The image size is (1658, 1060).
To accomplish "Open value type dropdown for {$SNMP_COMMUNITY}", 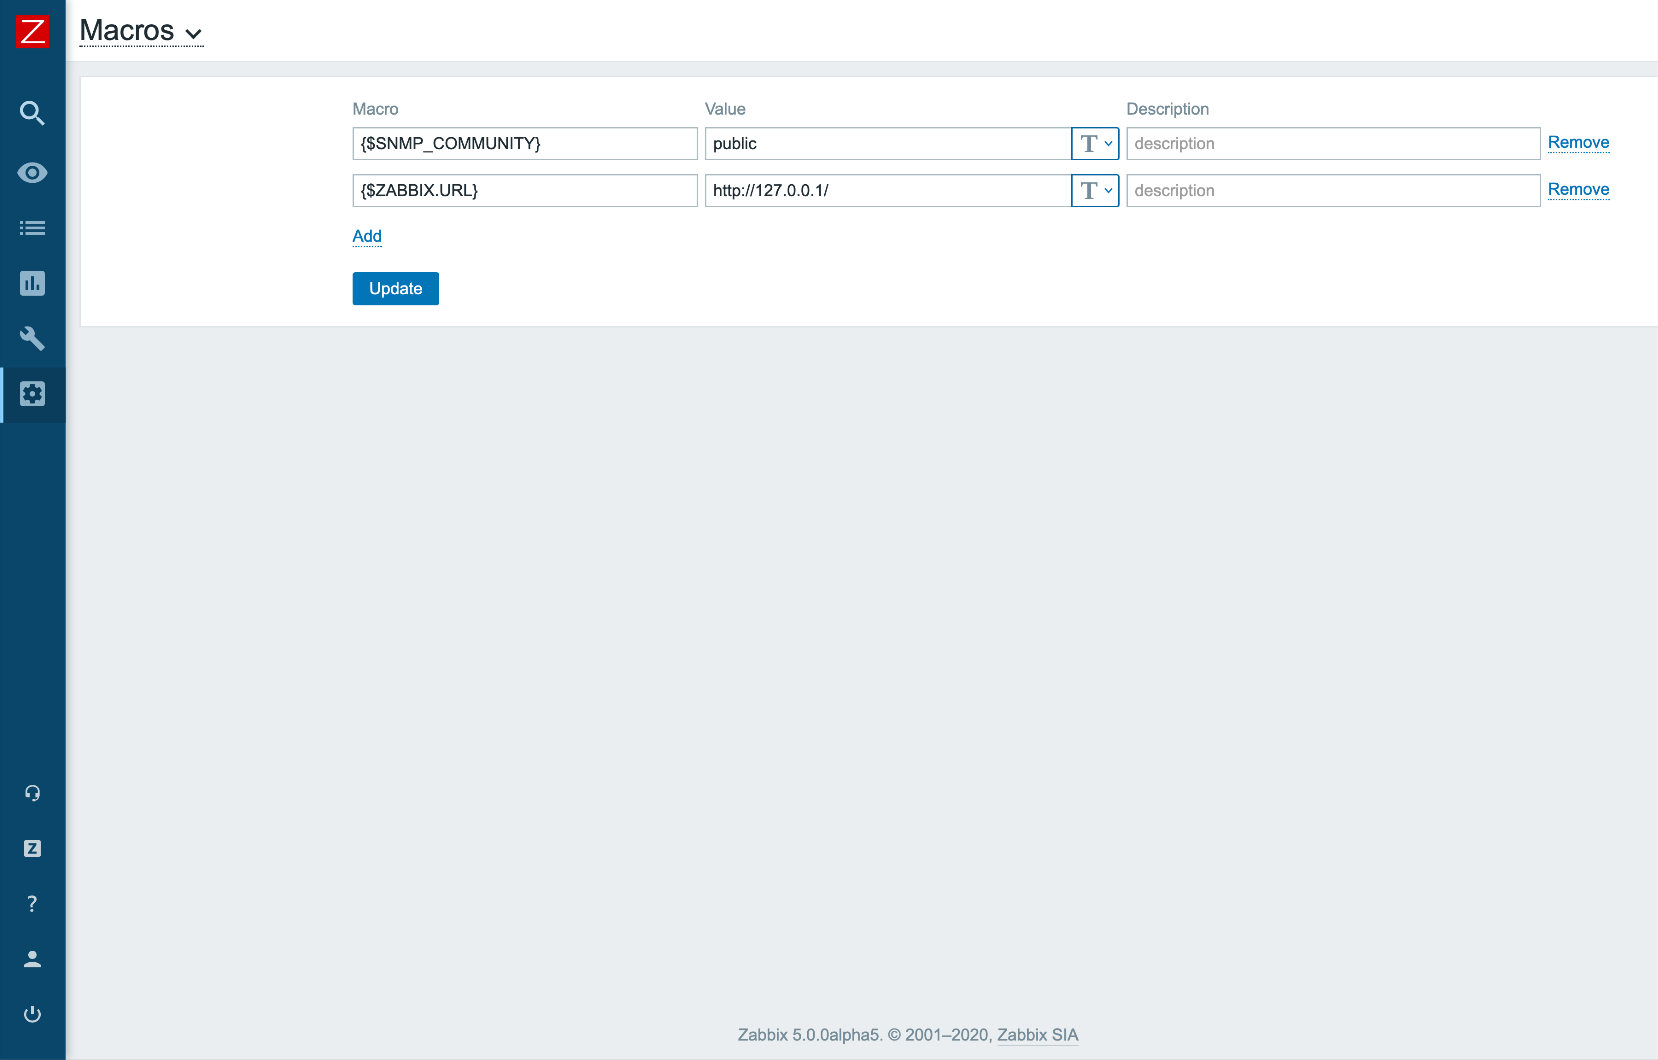I will click(x=1095, y=144).
